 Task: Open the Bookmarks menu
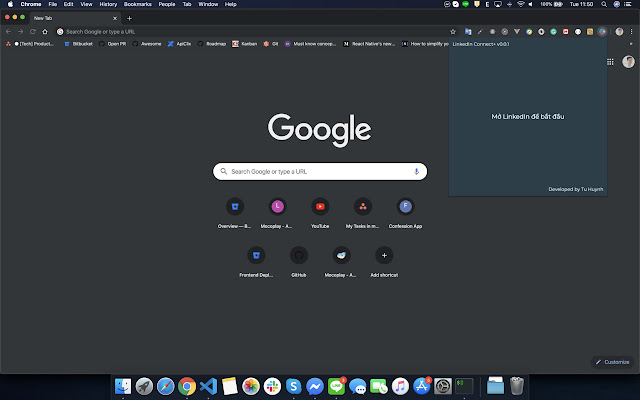click(x=138, y=4)
